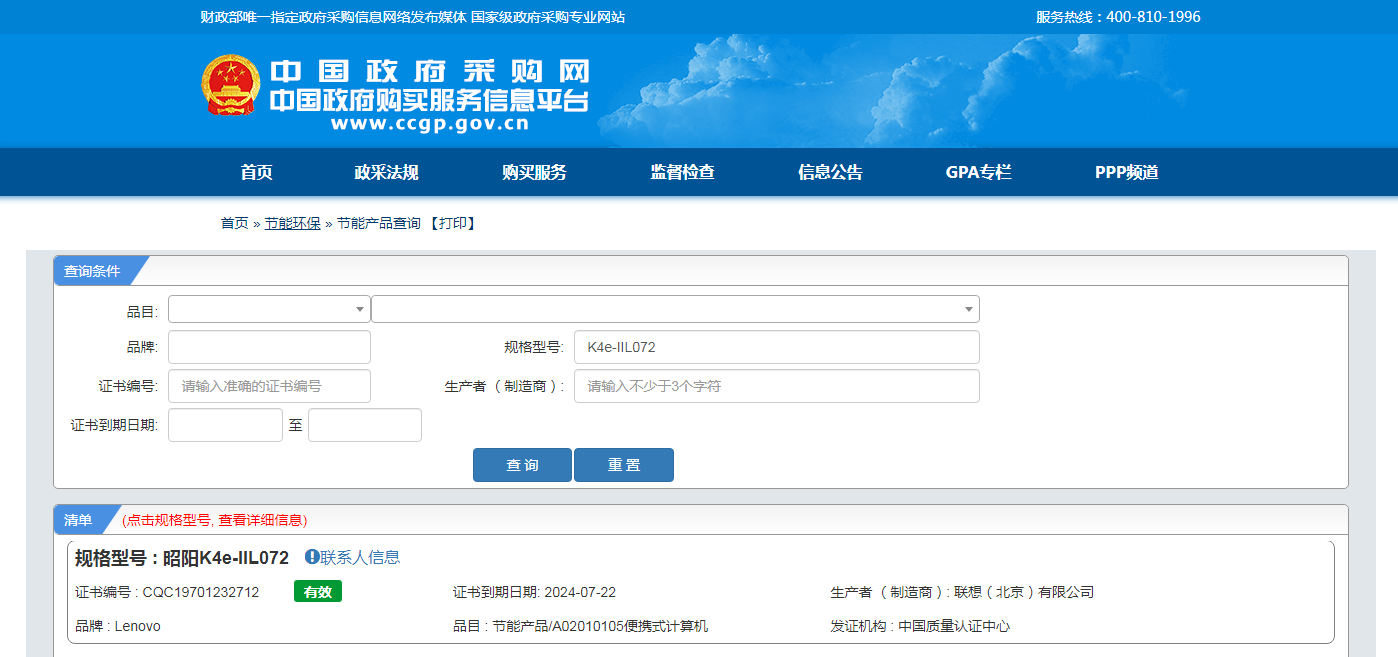The image size is (1398, 657).
Task: Expand the first 品目 category dropdown
Action: coord(269,309)
